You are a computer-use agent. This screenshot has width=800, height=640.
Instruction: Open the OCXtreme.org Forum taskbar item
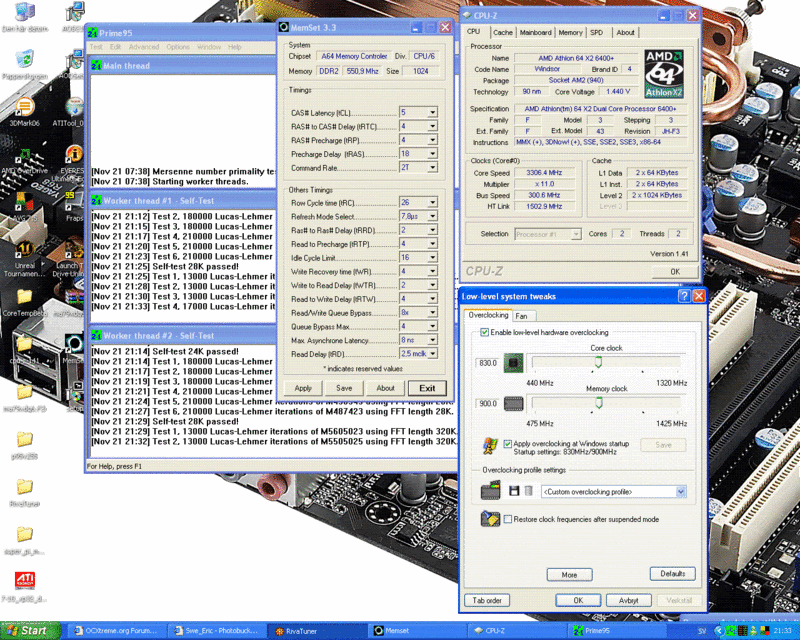click(117, 631)
